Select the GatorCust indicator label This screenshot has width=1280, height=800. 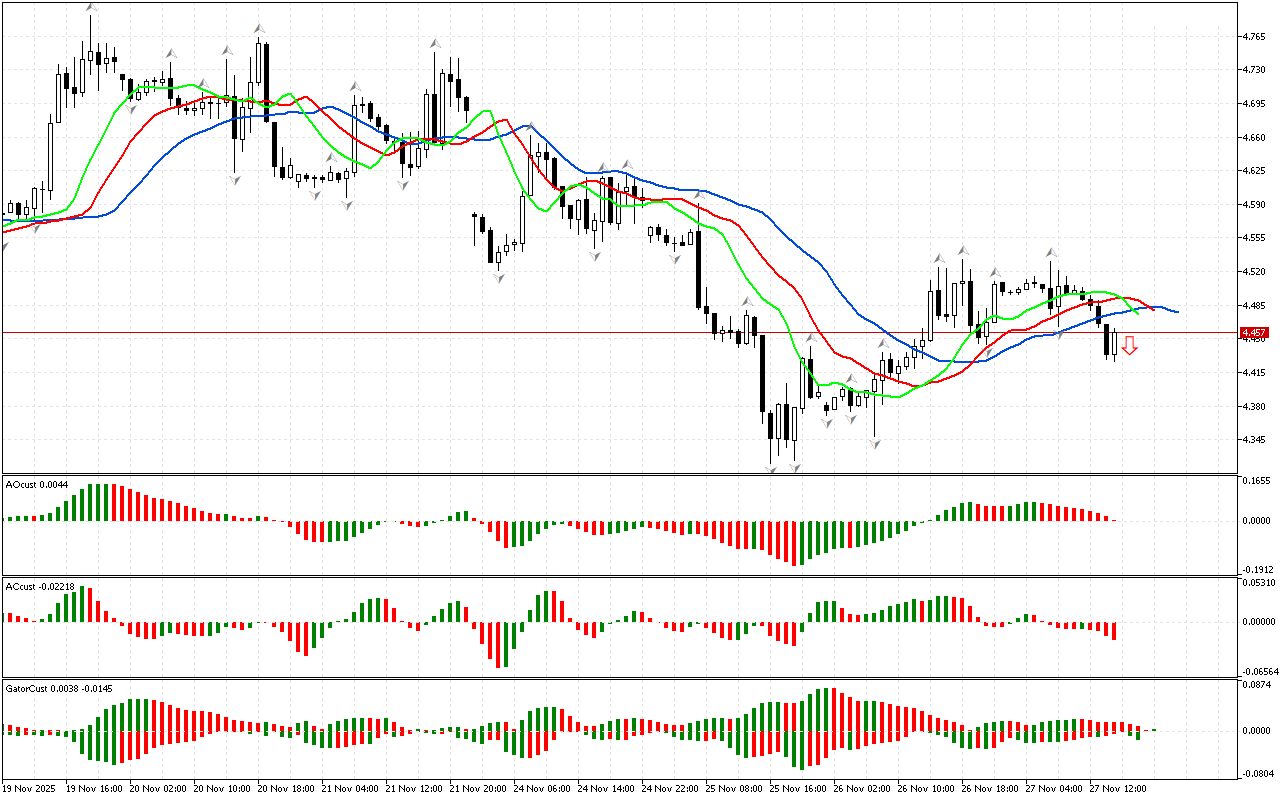click(x=31, y=689)
